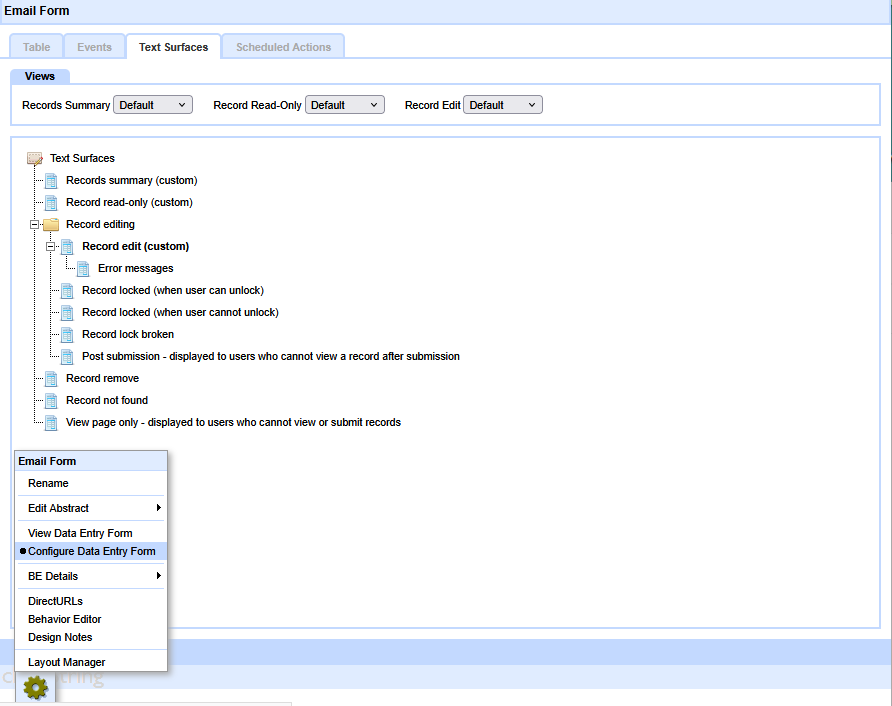Click the Record not found page icon

51,400
